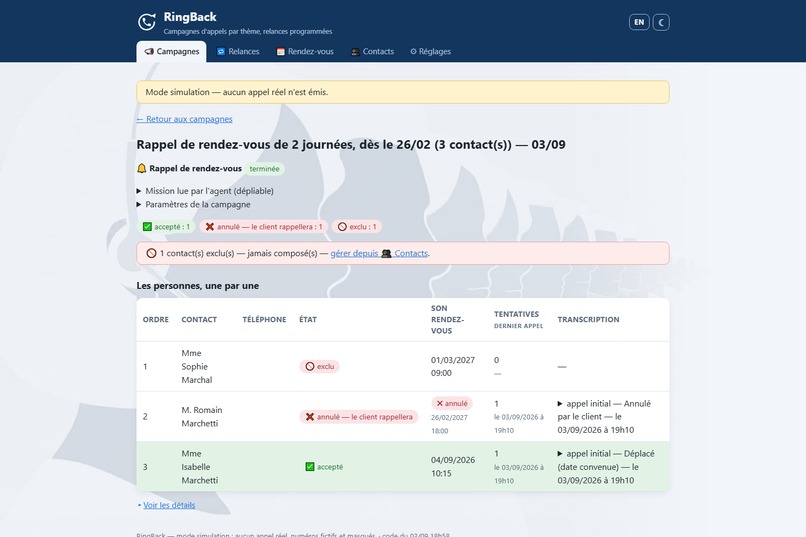
Task: Click the ÉTAT column header
Action: (308, 319)
